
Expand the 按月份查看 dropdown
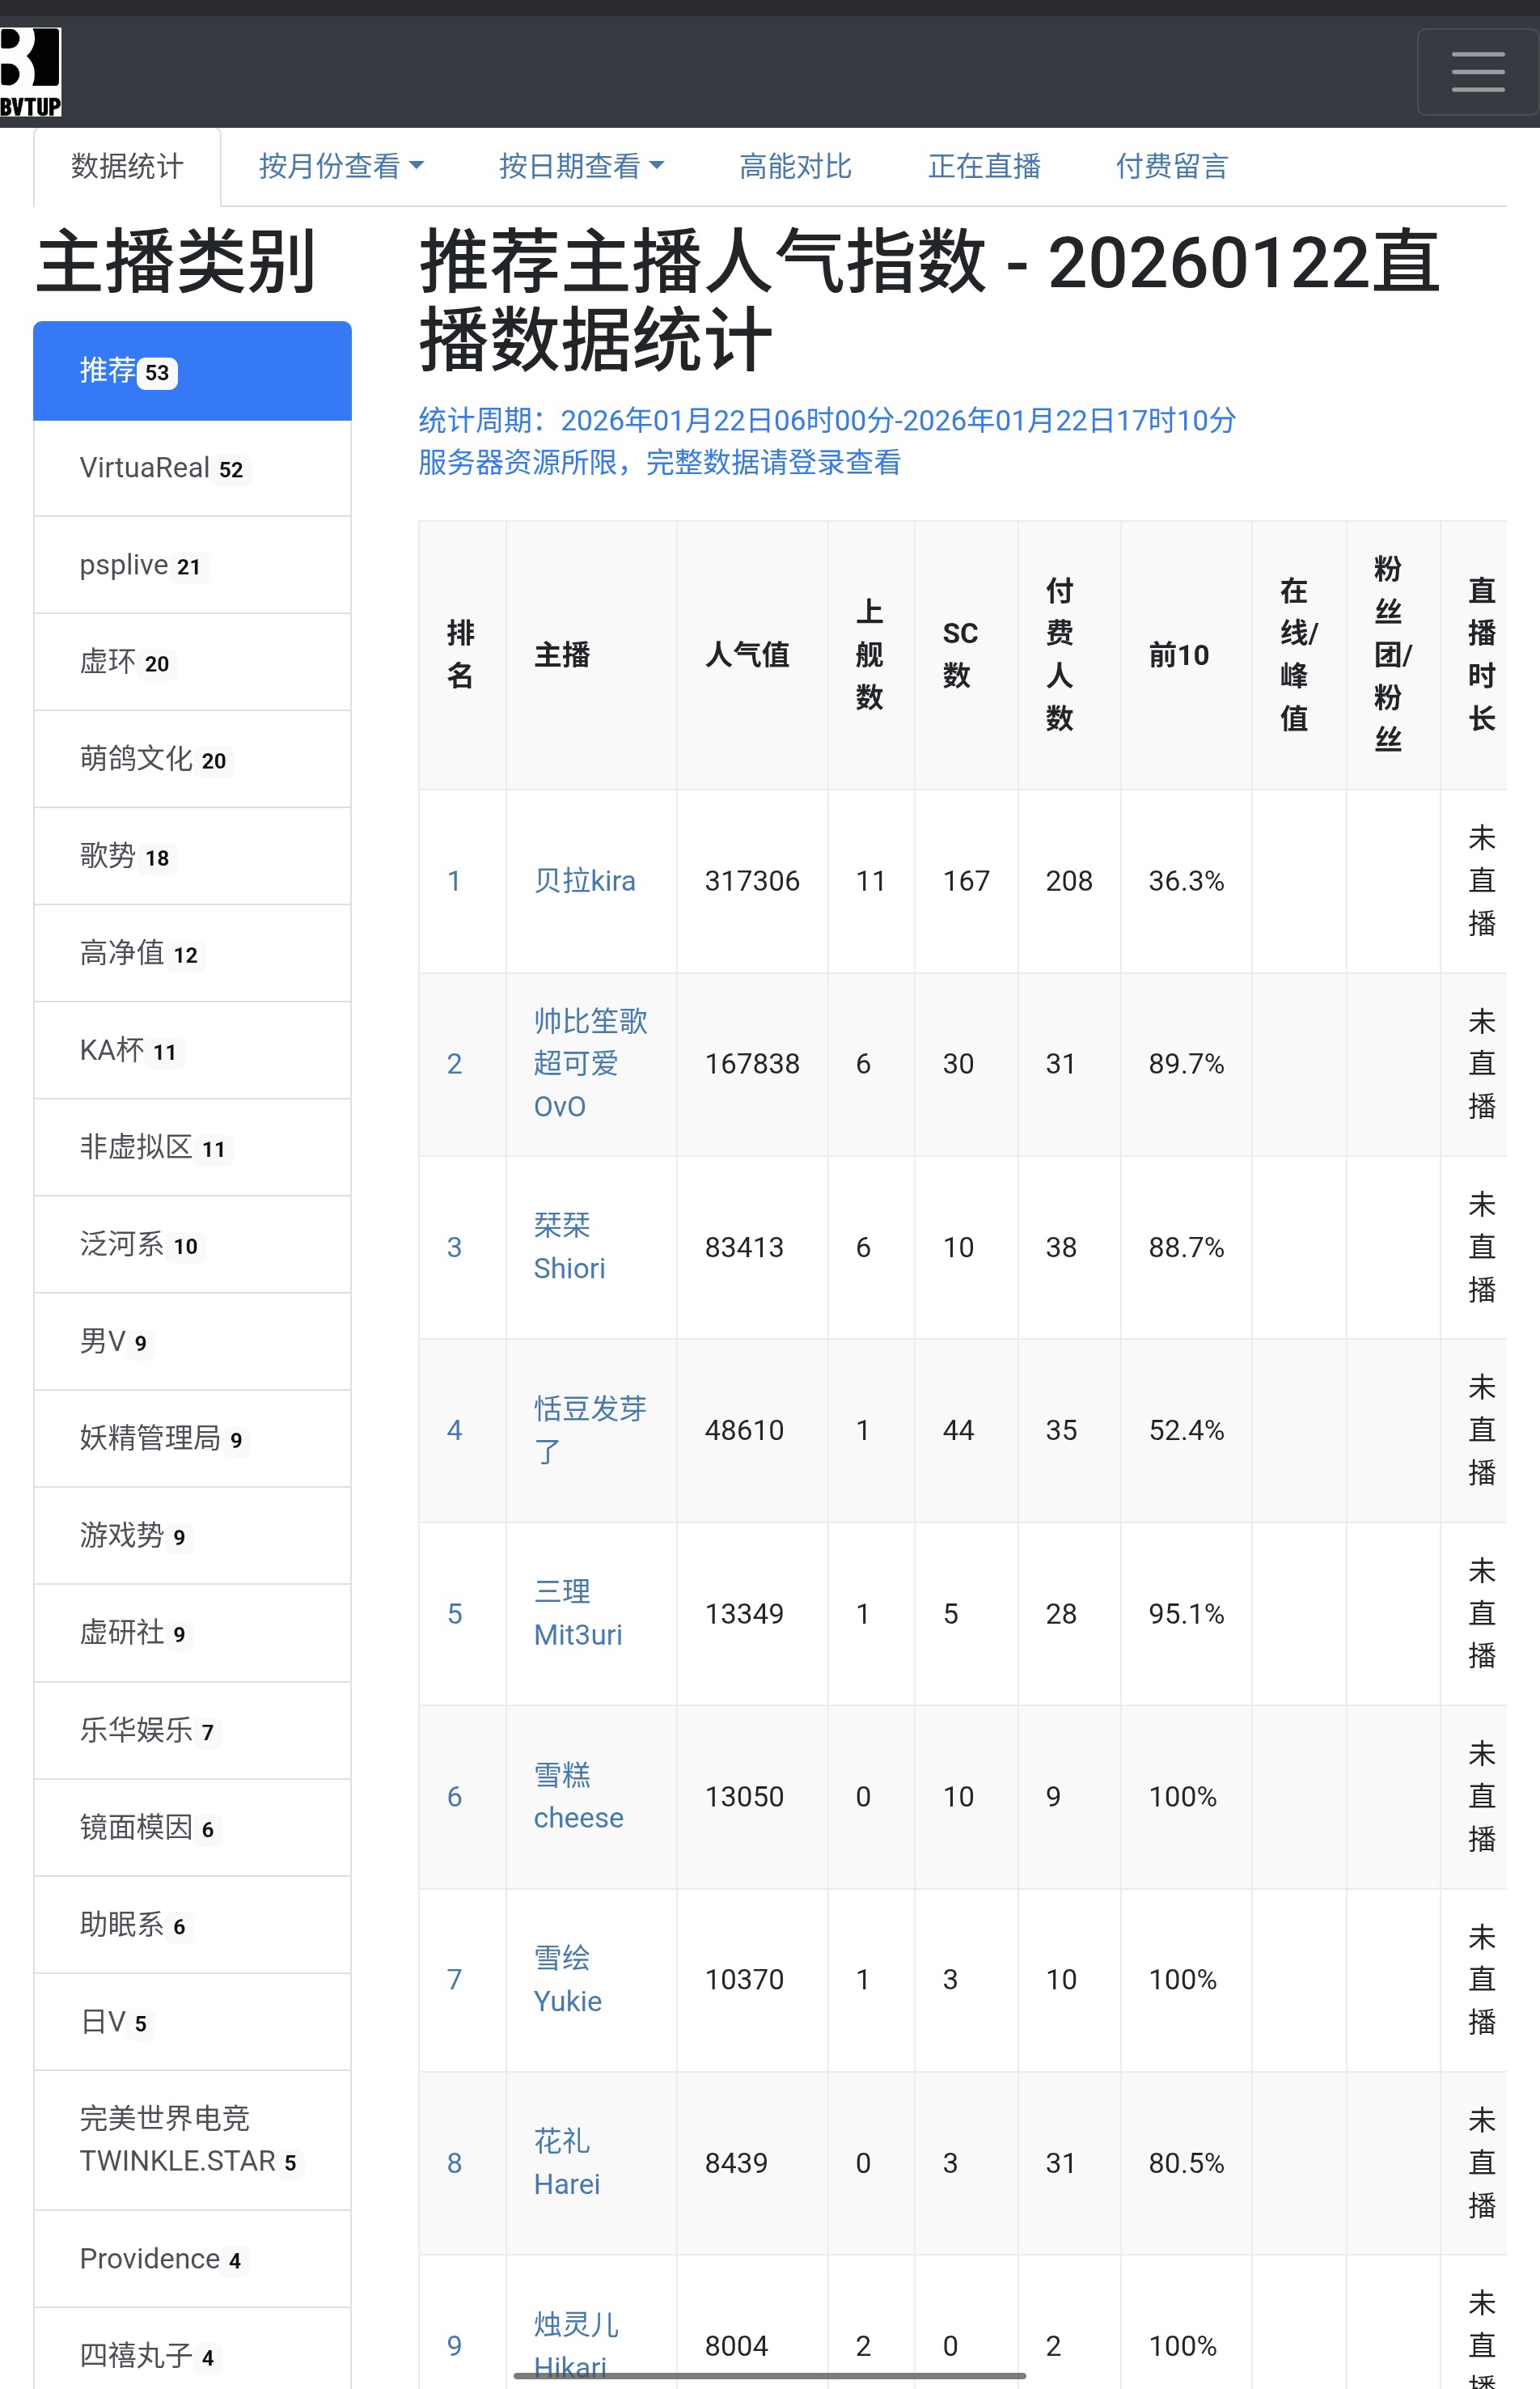pyautogui.click(x=340, y=166)
